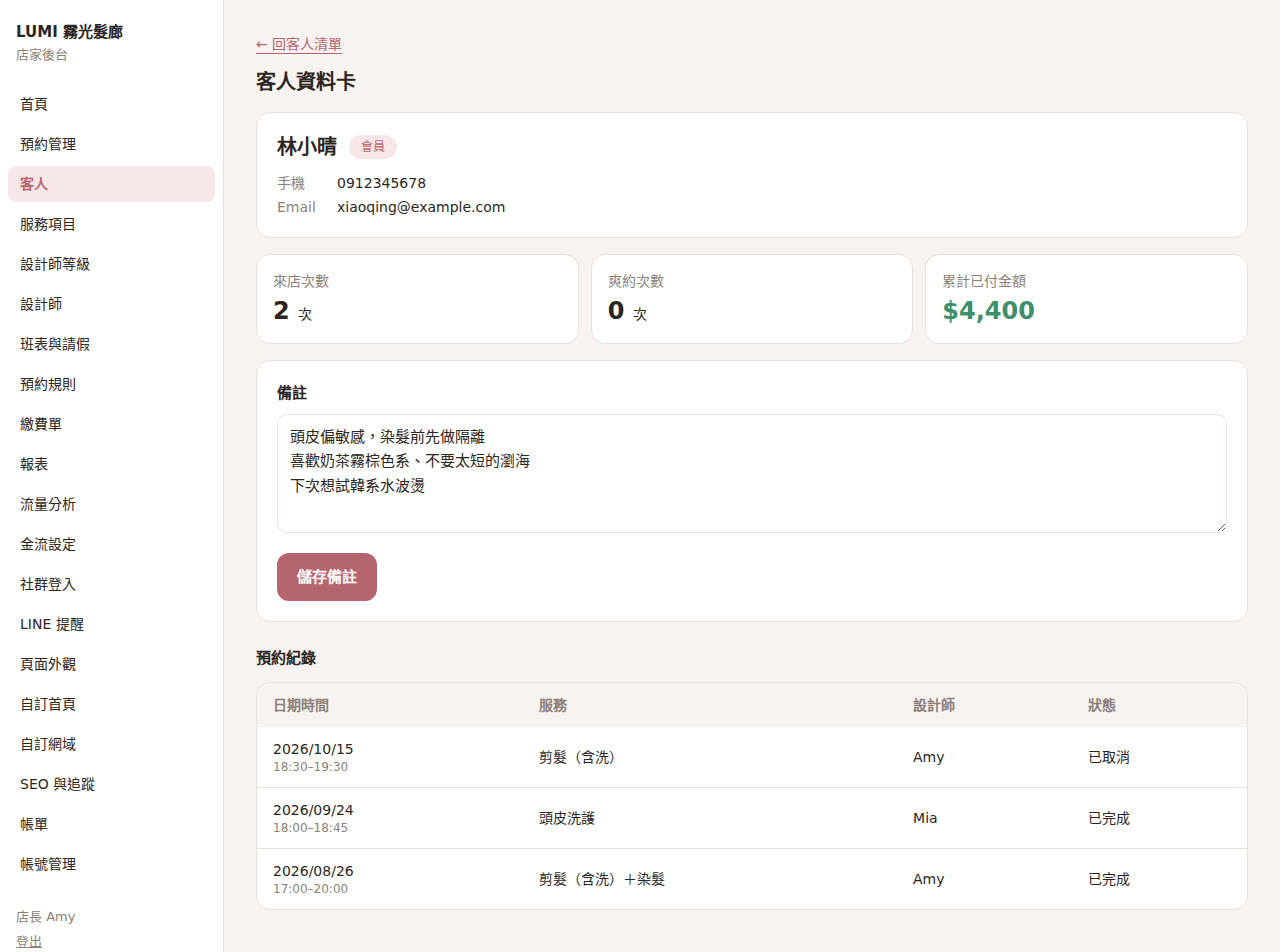
Task: Open 社群登入 settings
Action: [x=111, y=584]
